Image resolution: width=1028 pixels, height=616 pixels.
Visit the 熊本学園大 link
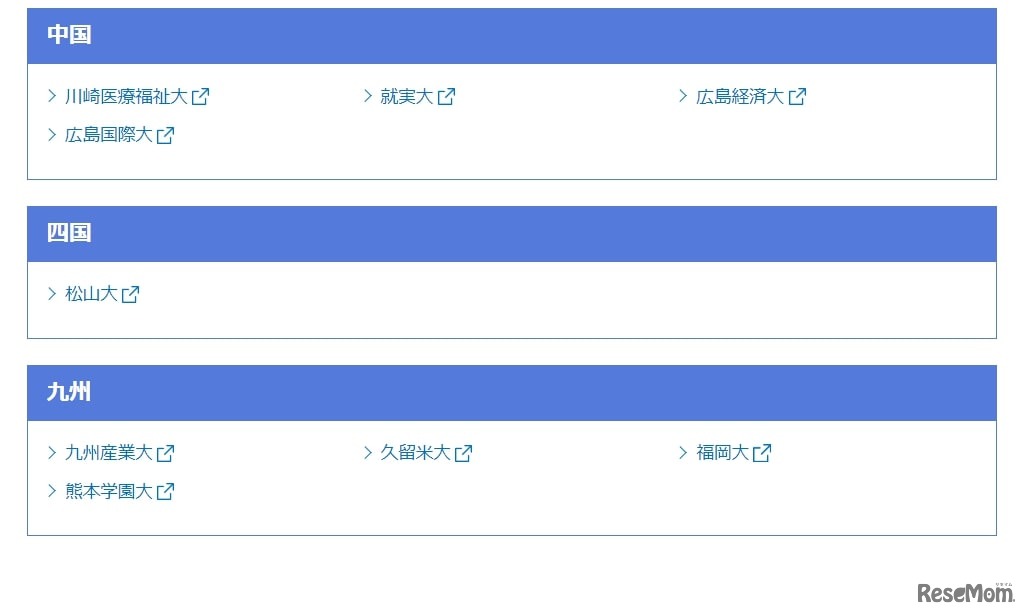point(108,492)
